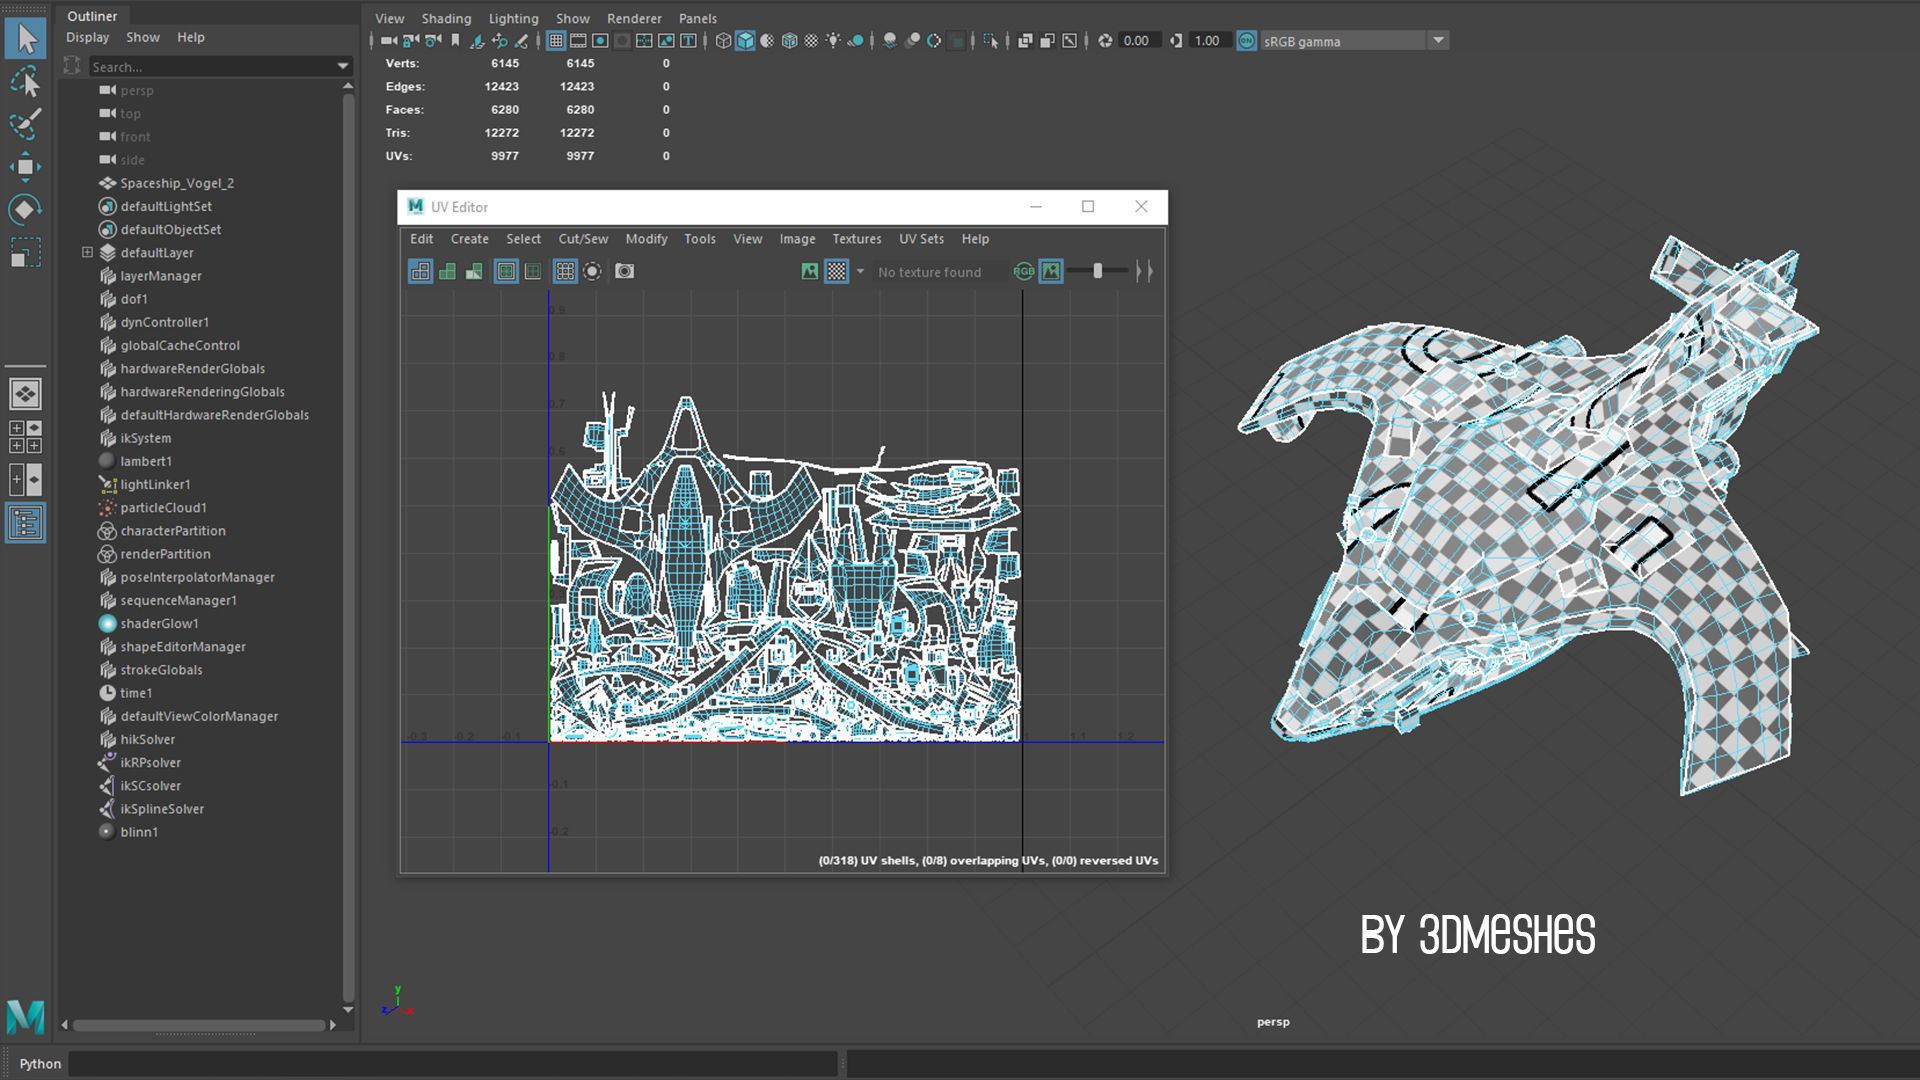This screenshot has width=1920, height=1080.
Task: Toggle the UV Editor grid display
Action: [565, 271]
